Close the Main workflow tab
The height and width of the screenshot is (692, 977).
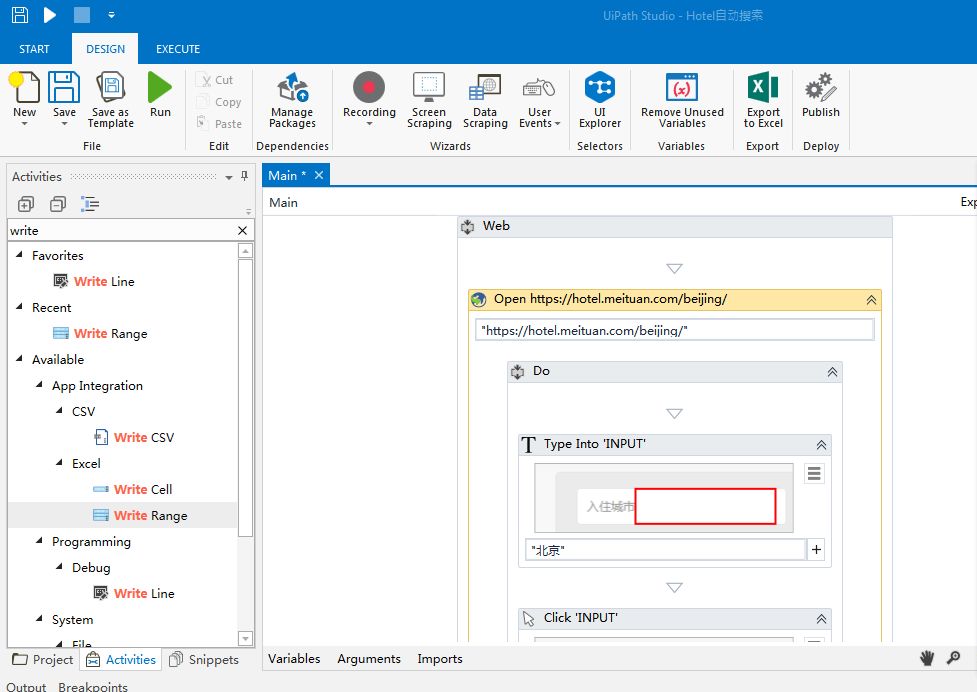(x=319, y=175)
